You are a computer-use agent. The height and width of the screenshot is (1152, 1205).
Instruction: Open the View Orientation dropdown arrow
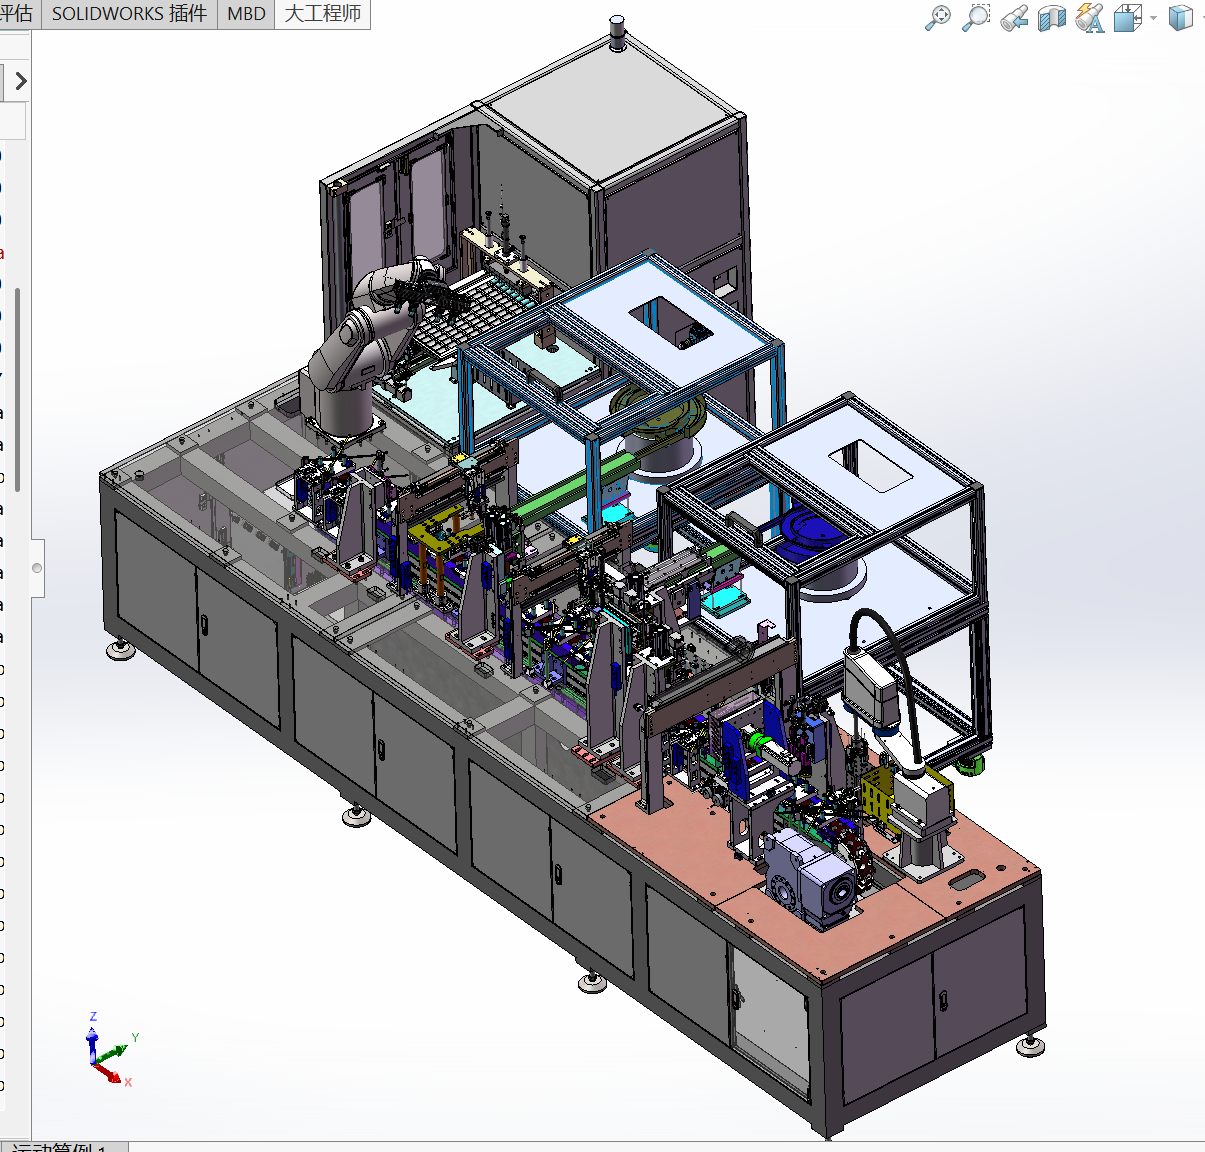pos(1153,18)
